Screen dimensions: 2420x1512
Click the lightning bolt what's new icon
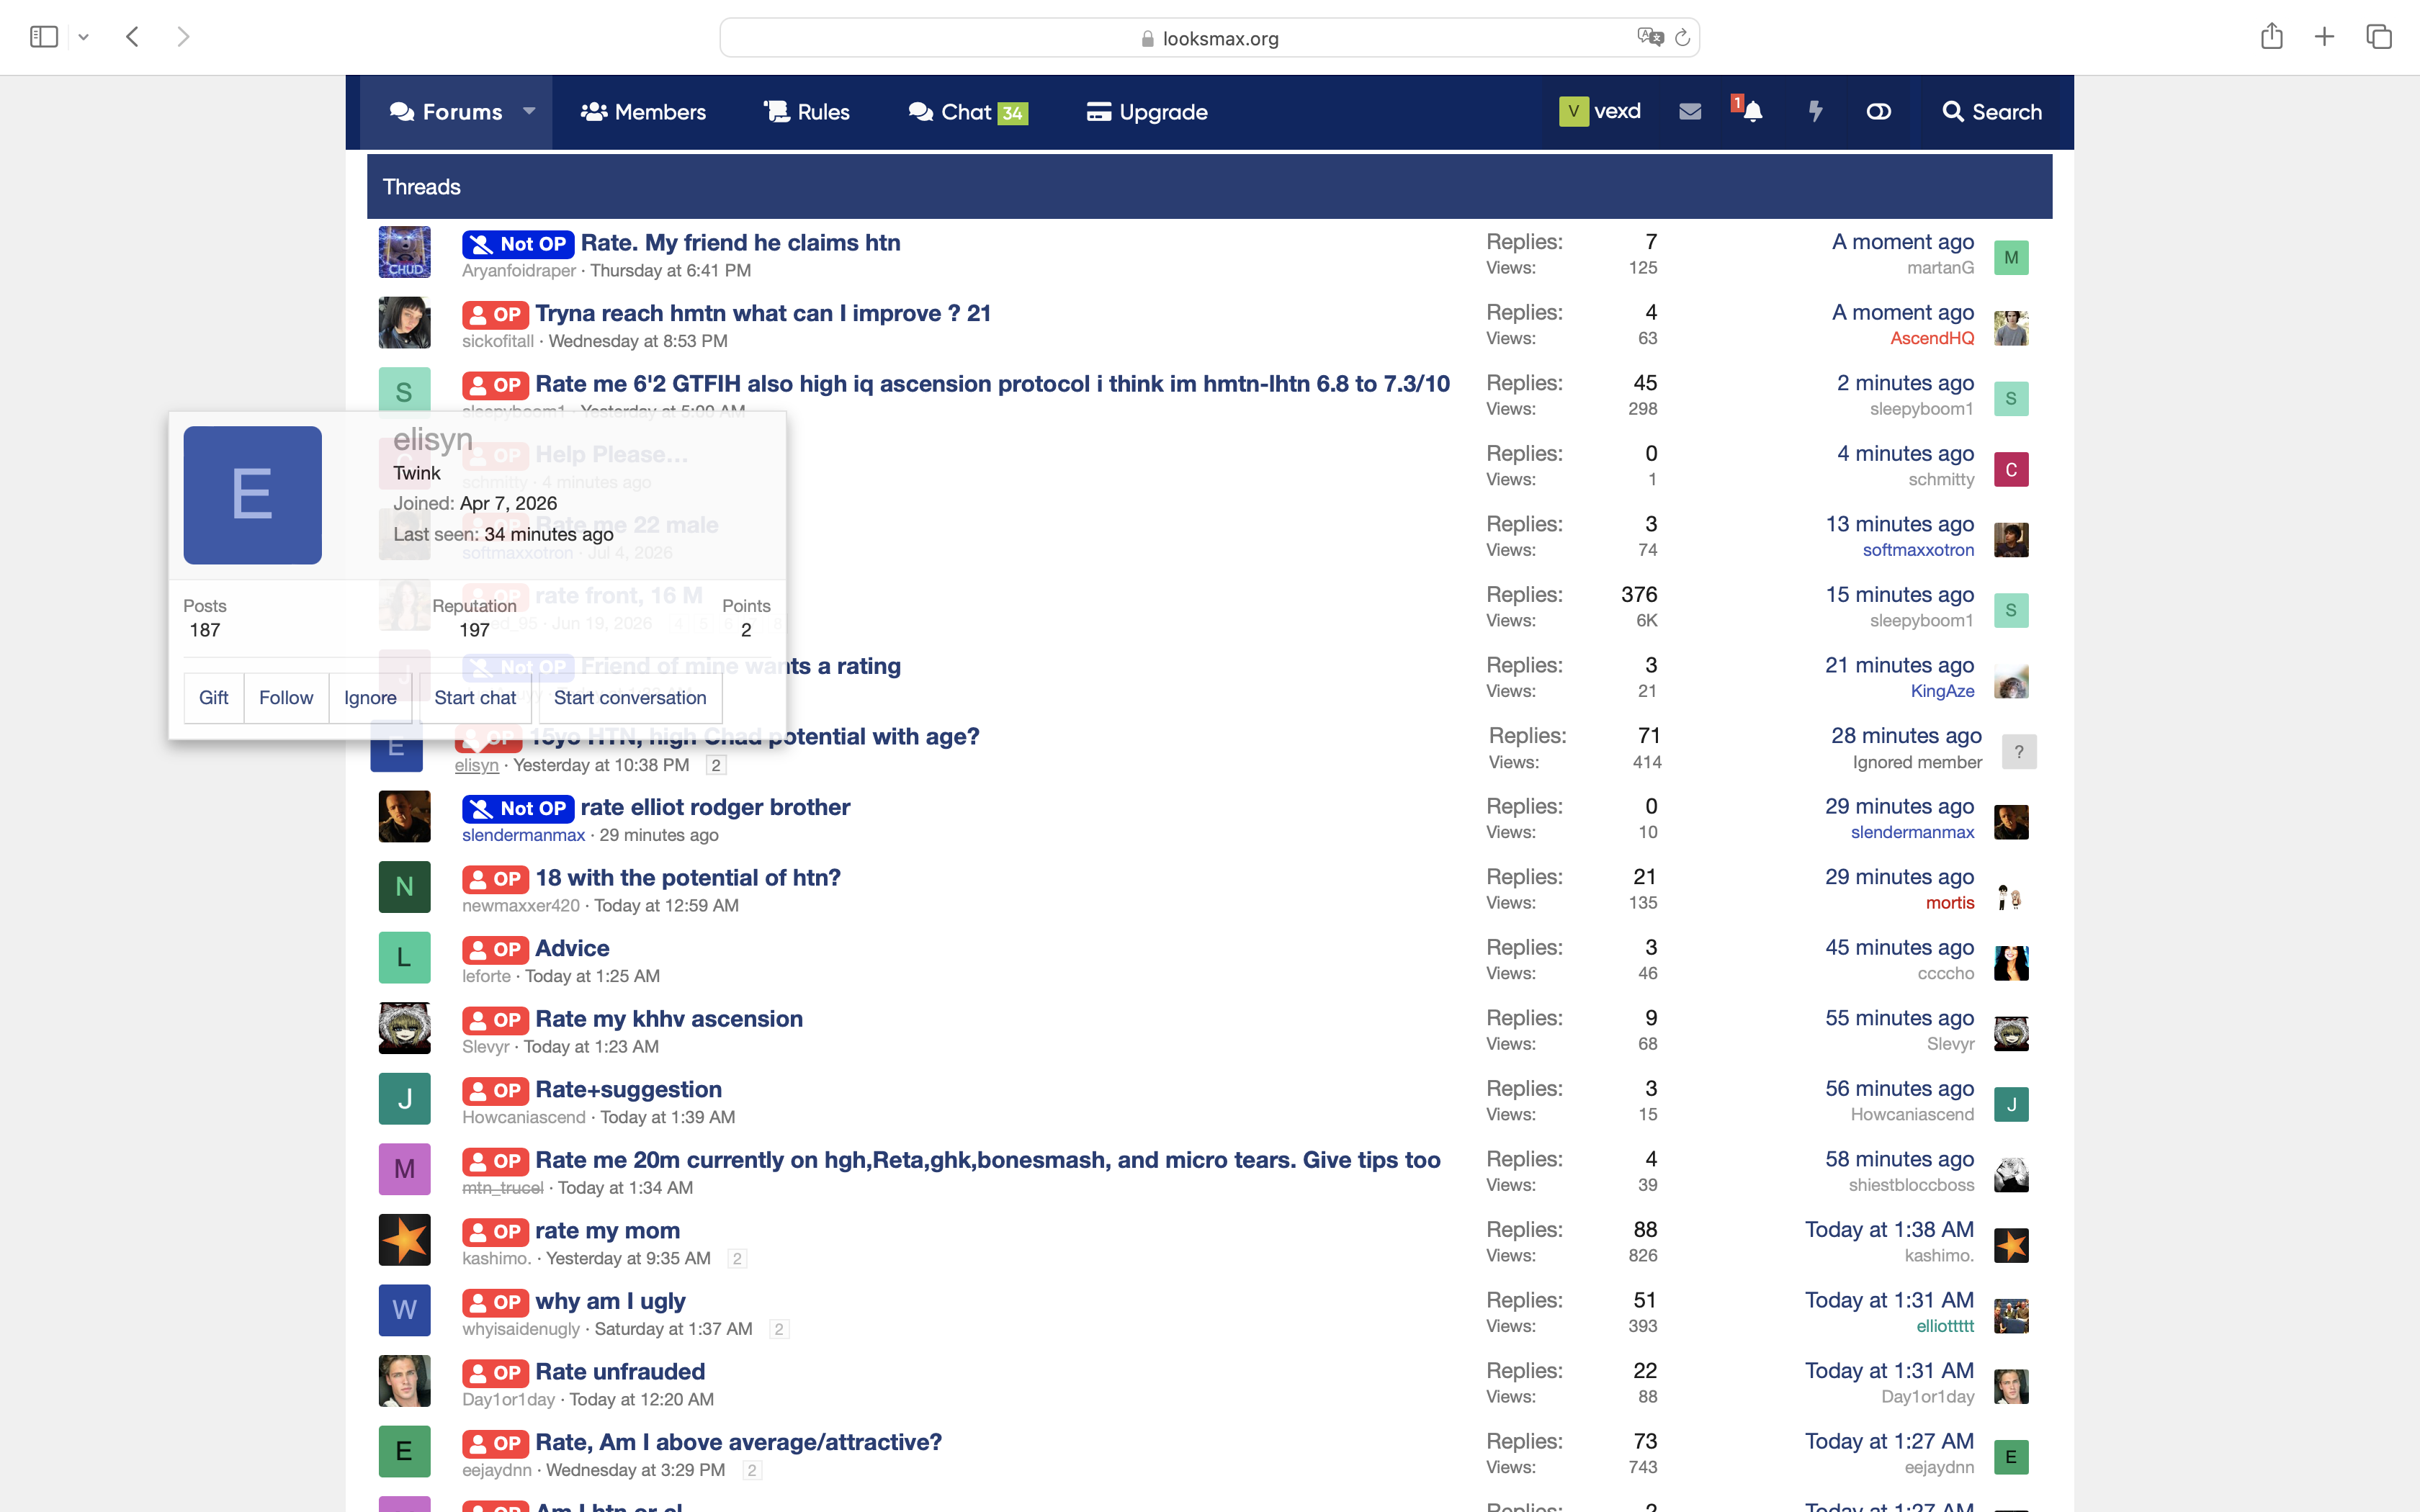(1815, 111)
